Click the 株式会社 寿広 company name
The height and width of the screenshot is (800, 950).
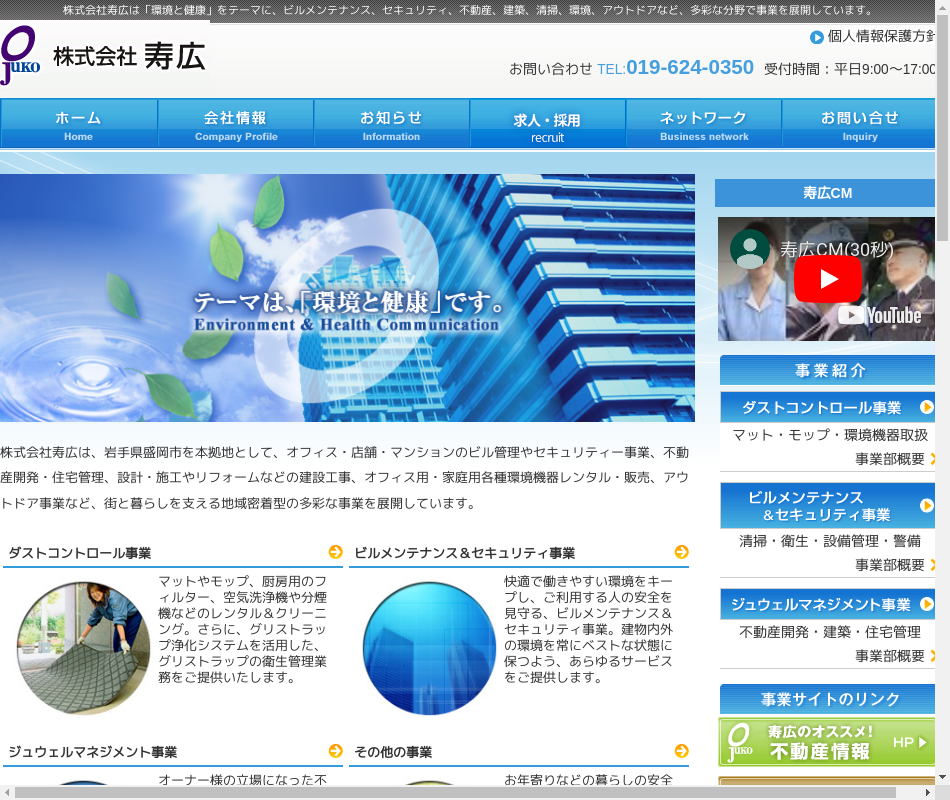(x=130, y=56)
